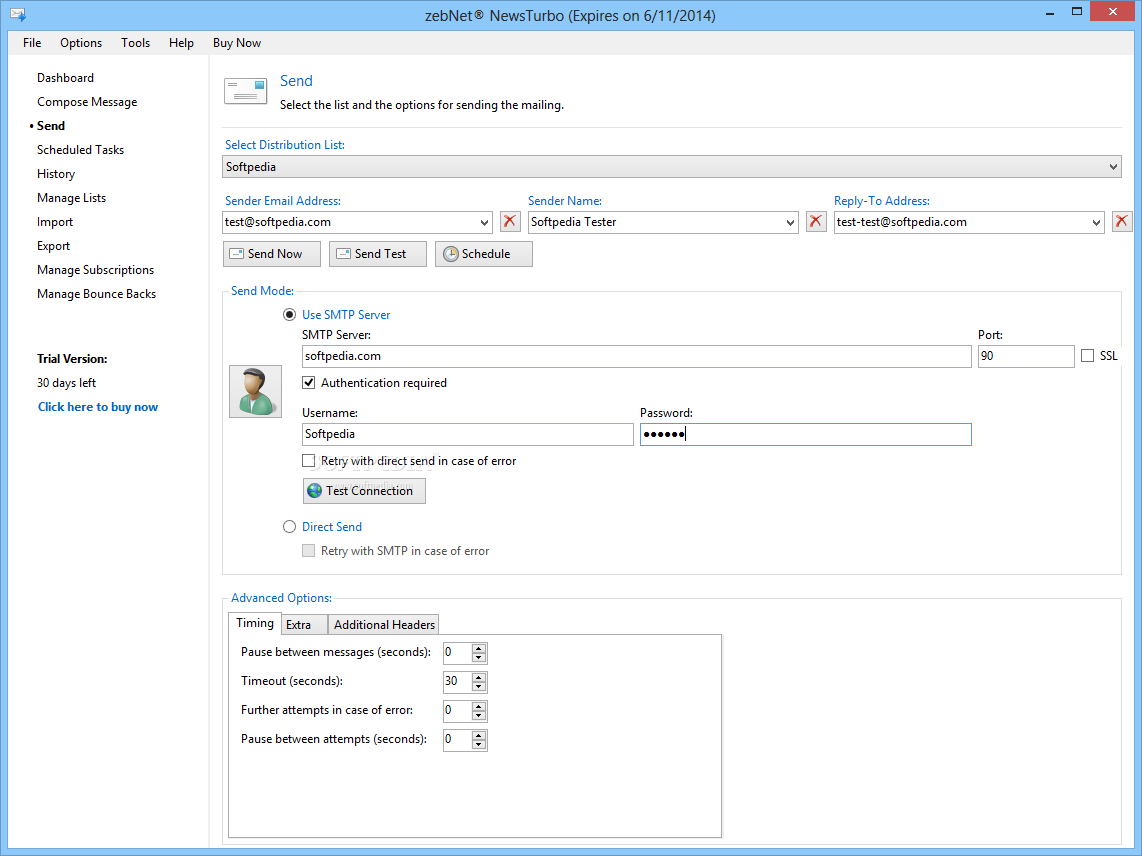Open History in the sidebar
Viewport: 1142px width, 856px height.
(56, 174)
